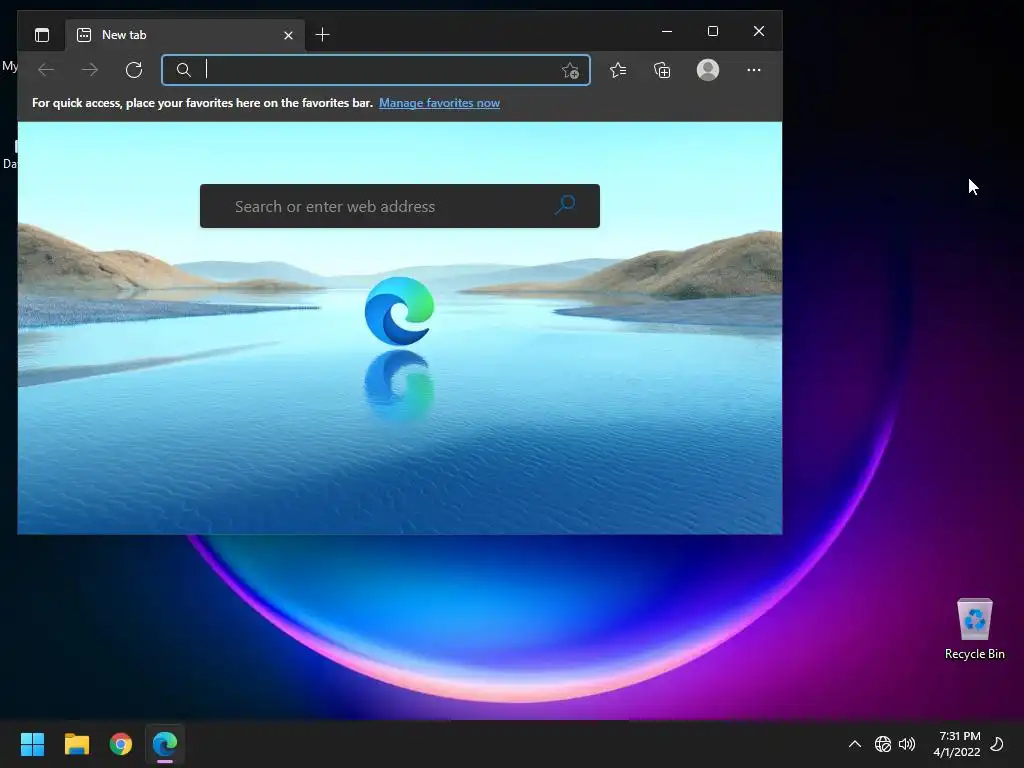Launch Google Chrome from taskbar

pyautogui.click(x=121, y=744)
